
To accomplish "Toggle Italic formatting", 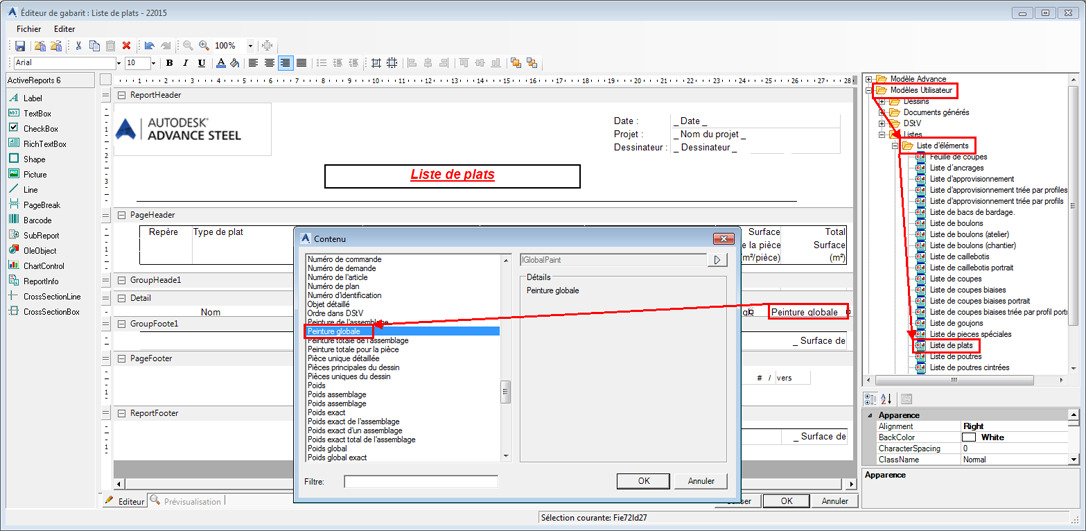I will point(186,63).
